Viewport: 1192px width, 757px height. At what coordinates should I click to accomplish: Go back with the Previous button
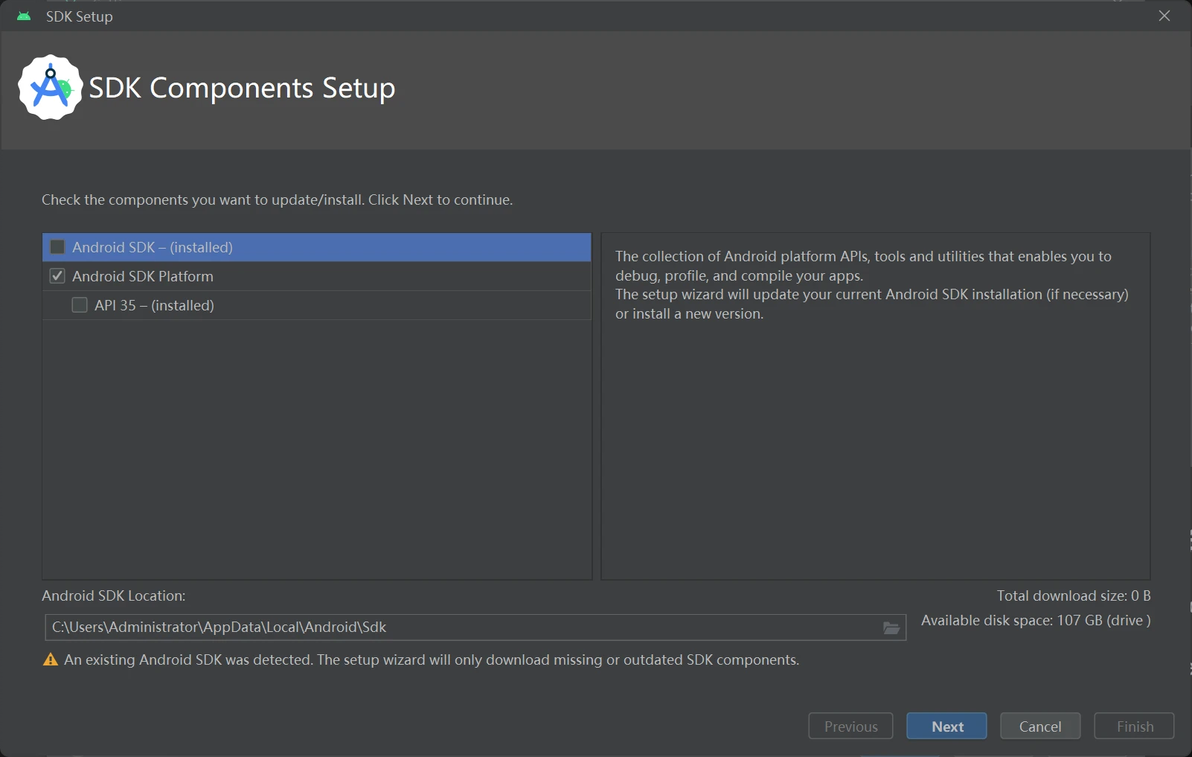pyautogui.click(x=850, y=726)
